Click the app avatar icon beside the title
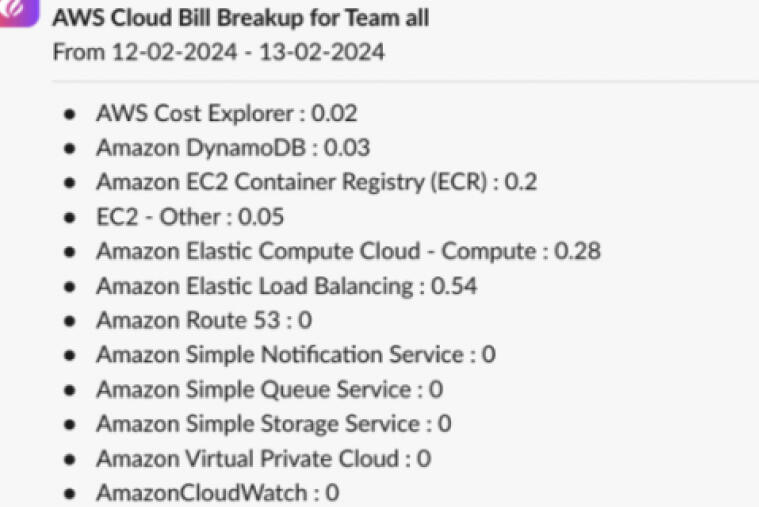This screenshot has width=759, height=507. (14, 14)
